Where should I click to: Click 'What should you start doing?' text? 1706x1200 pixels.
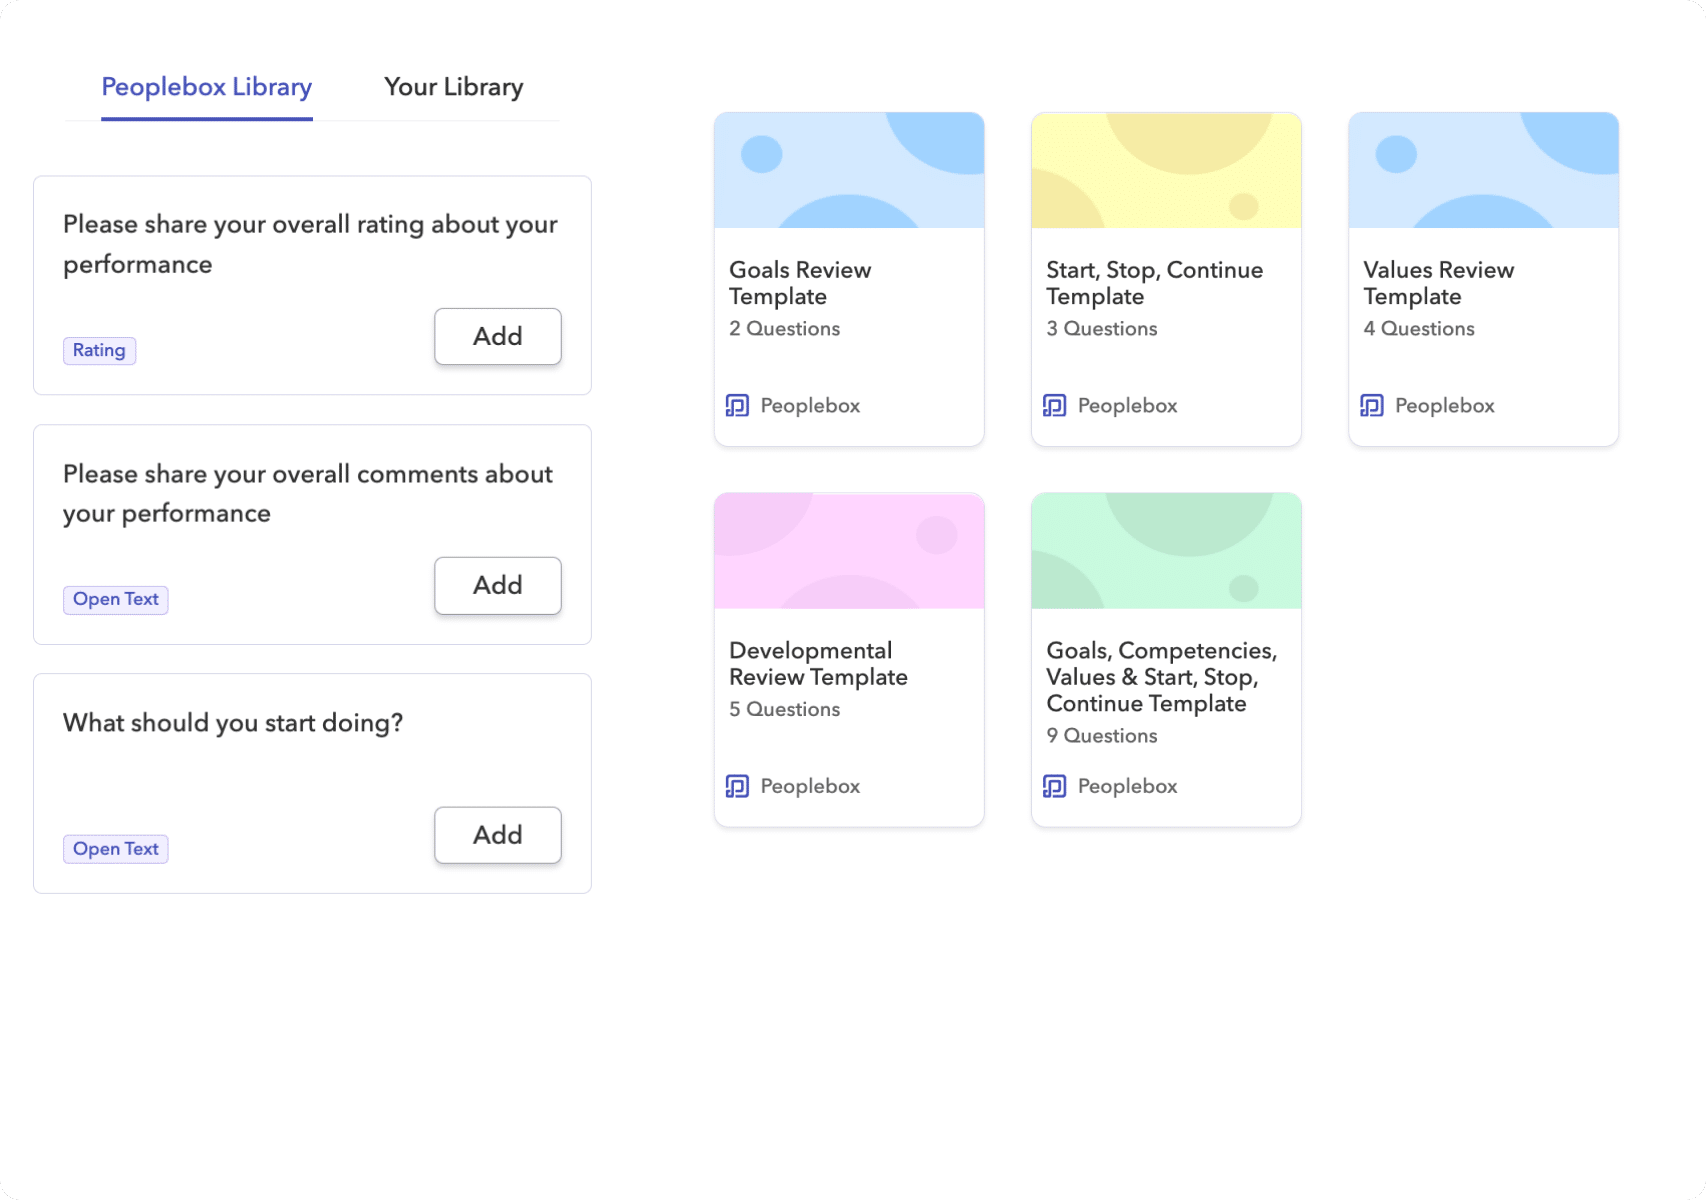click(233, 723)
